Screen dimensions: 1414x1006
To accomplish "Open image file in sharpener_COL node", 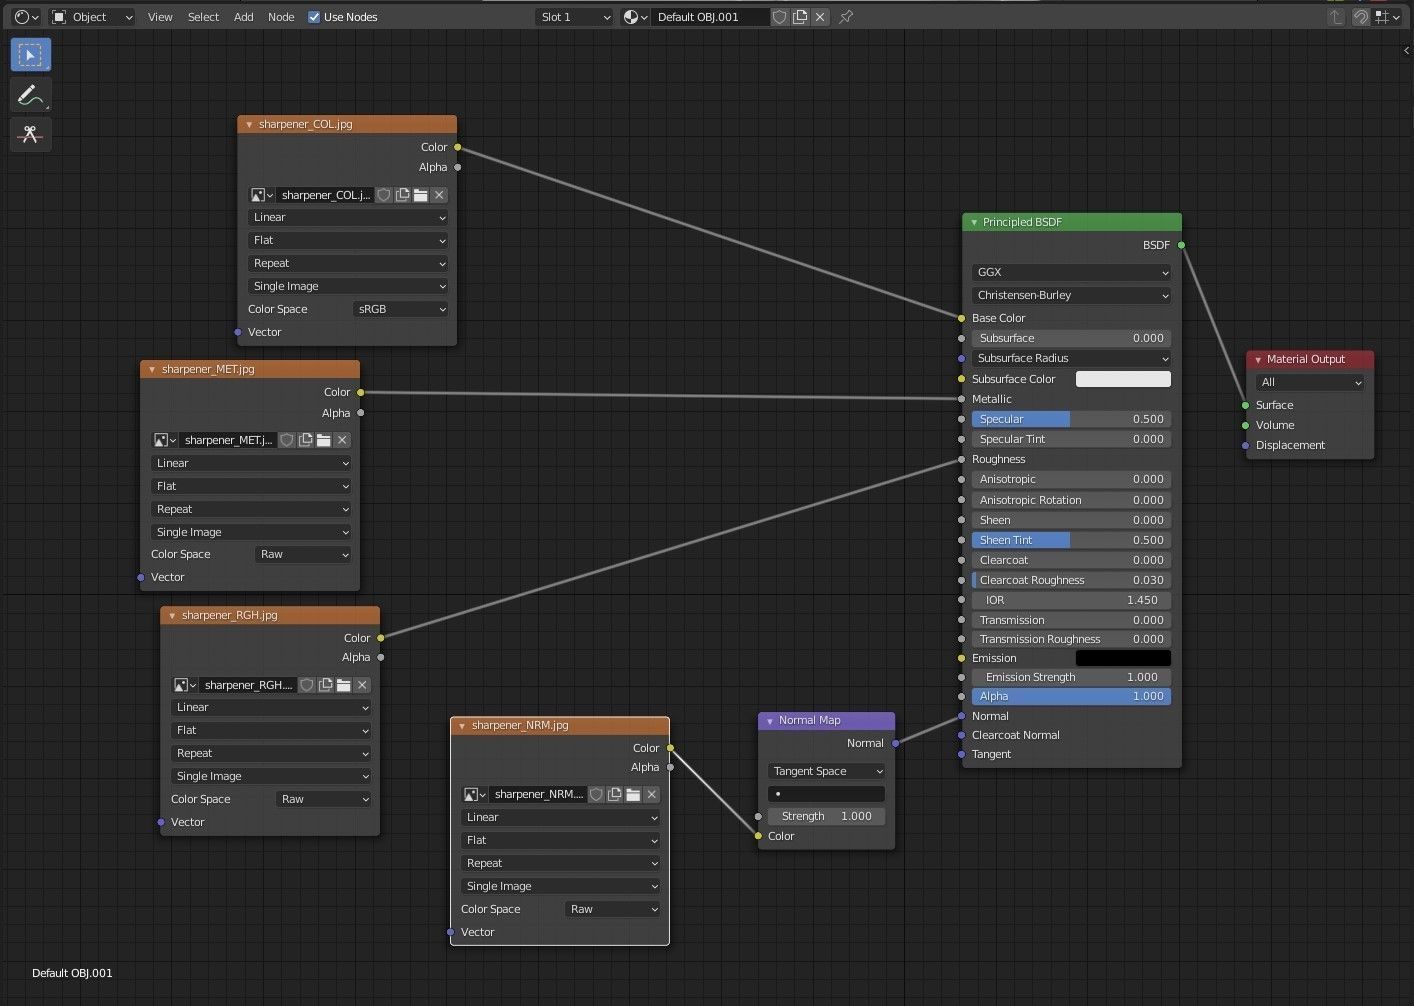I will tap(421, 195).
